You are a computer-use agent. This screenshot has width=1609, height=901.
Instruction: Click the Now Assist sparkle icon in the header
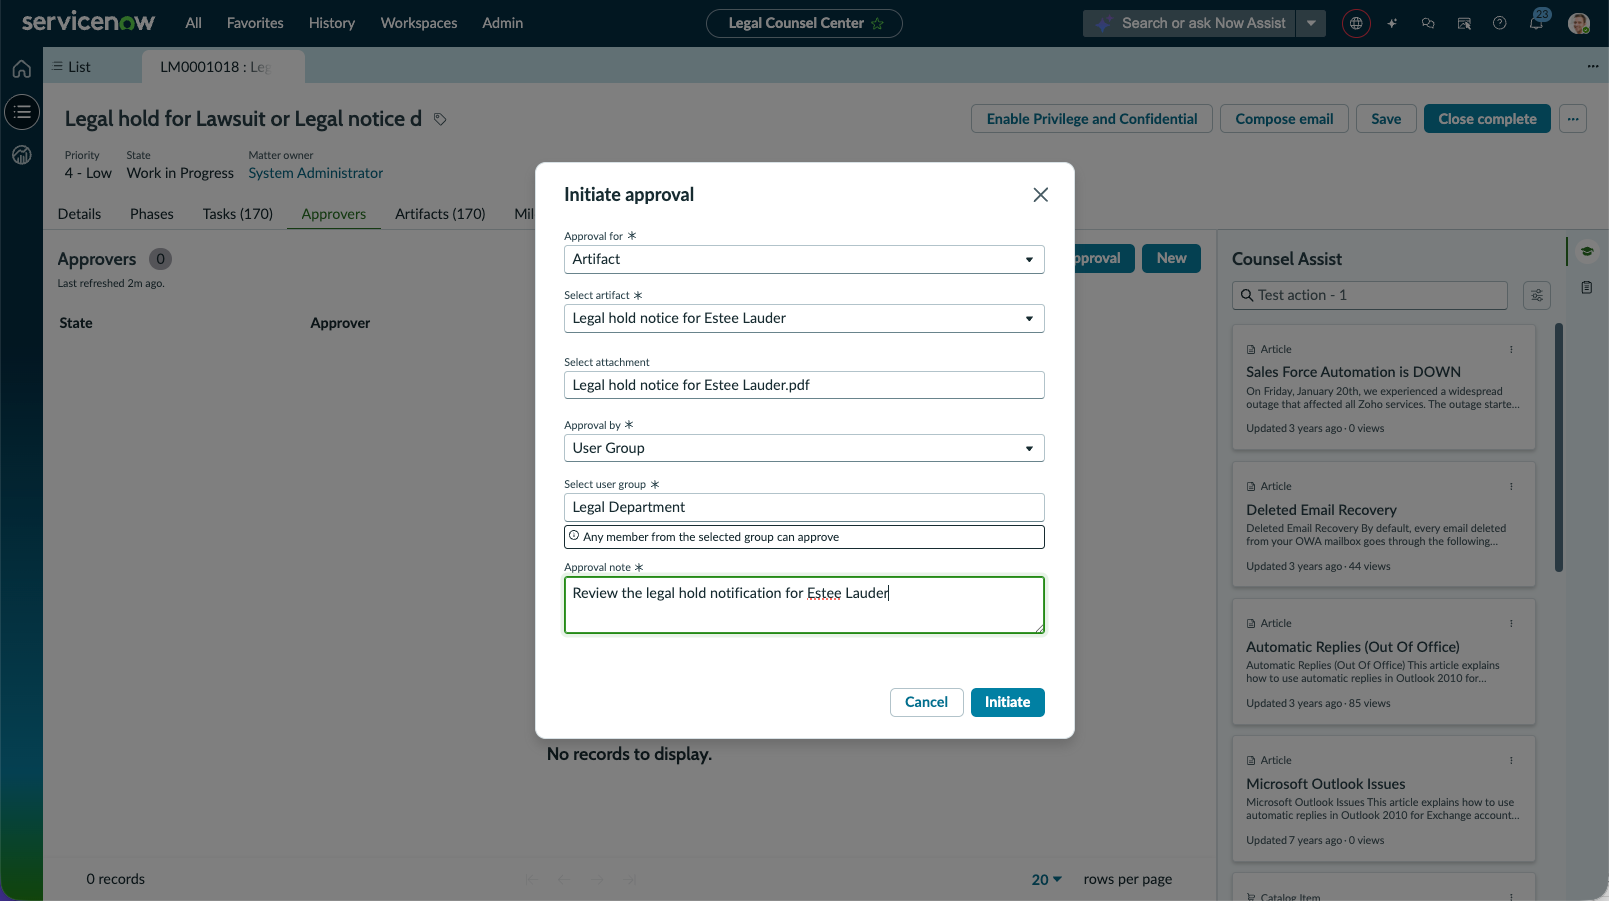coord(1392,23)
